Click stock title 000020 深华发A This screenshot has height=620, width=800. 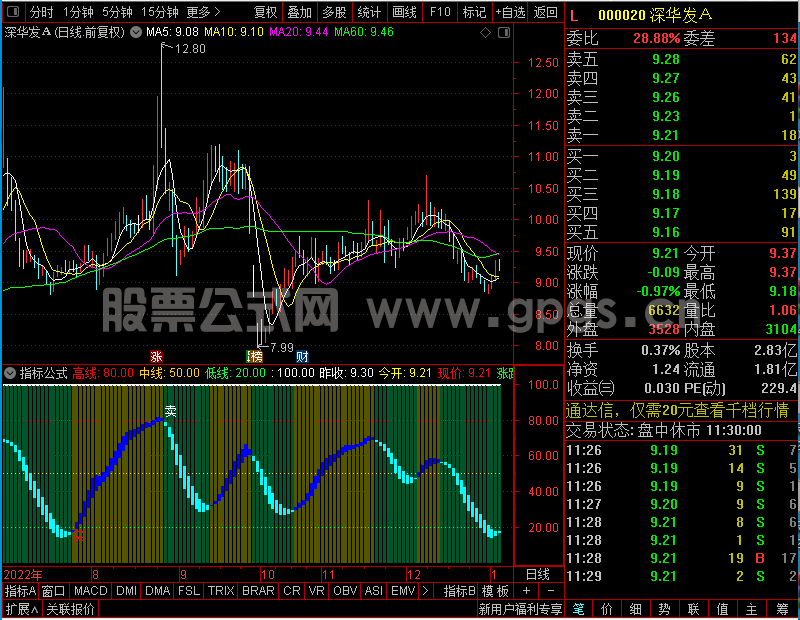[x=655, y=15]
